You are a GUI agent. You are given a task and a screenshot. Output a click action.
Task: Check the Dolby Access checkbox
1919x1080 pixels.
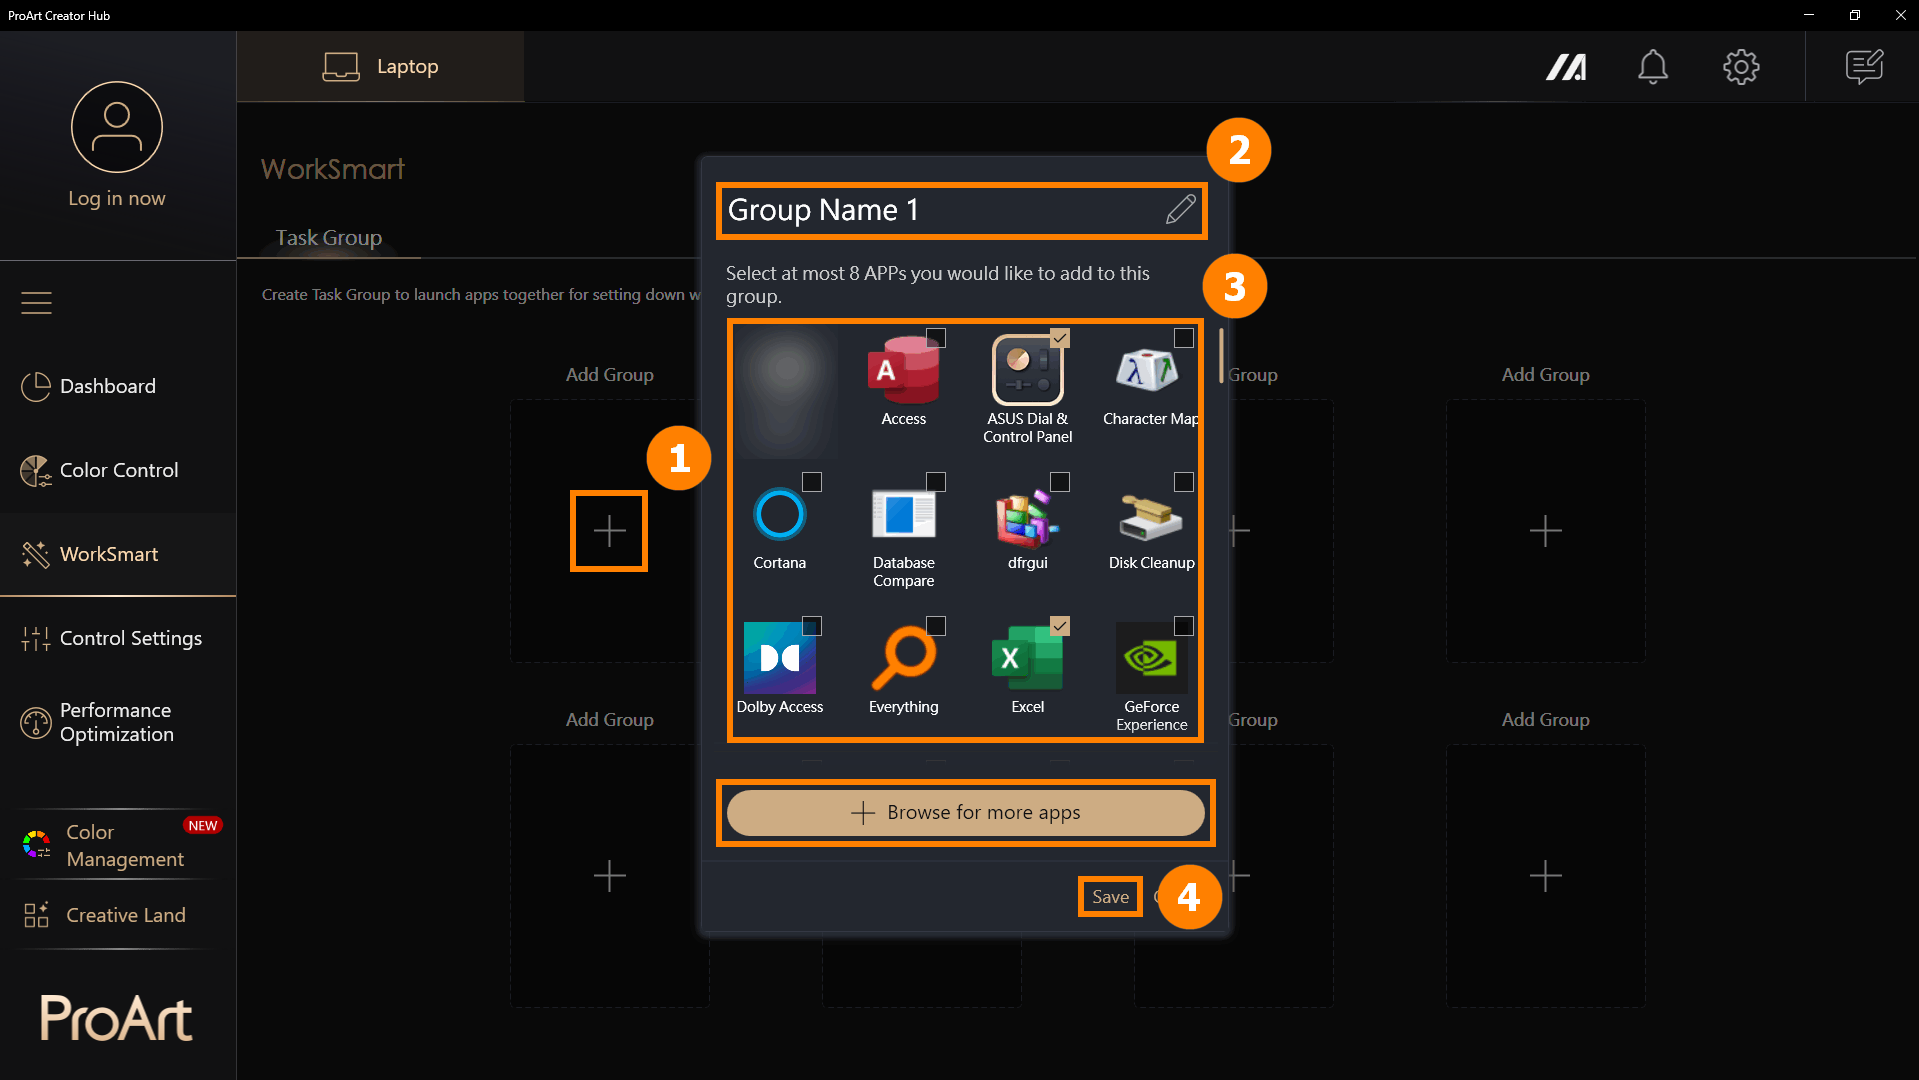pos(812,626)
